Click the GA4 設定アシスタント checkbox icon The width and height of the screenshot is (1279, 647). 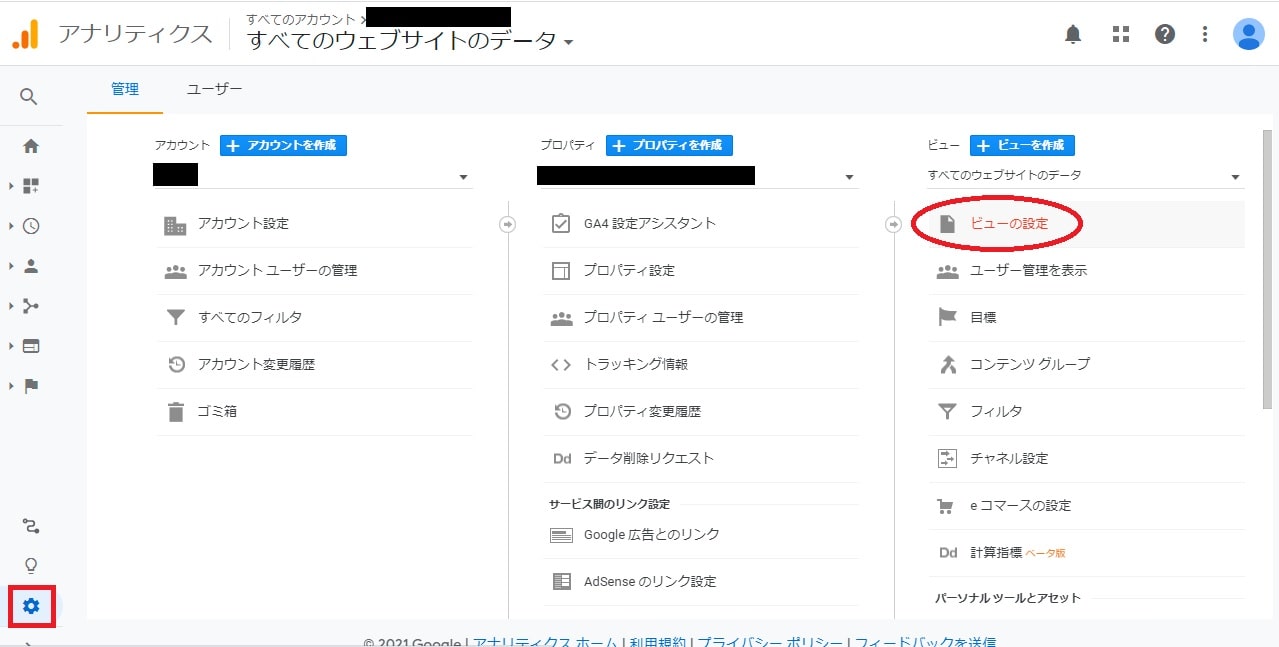click(561, 223)
